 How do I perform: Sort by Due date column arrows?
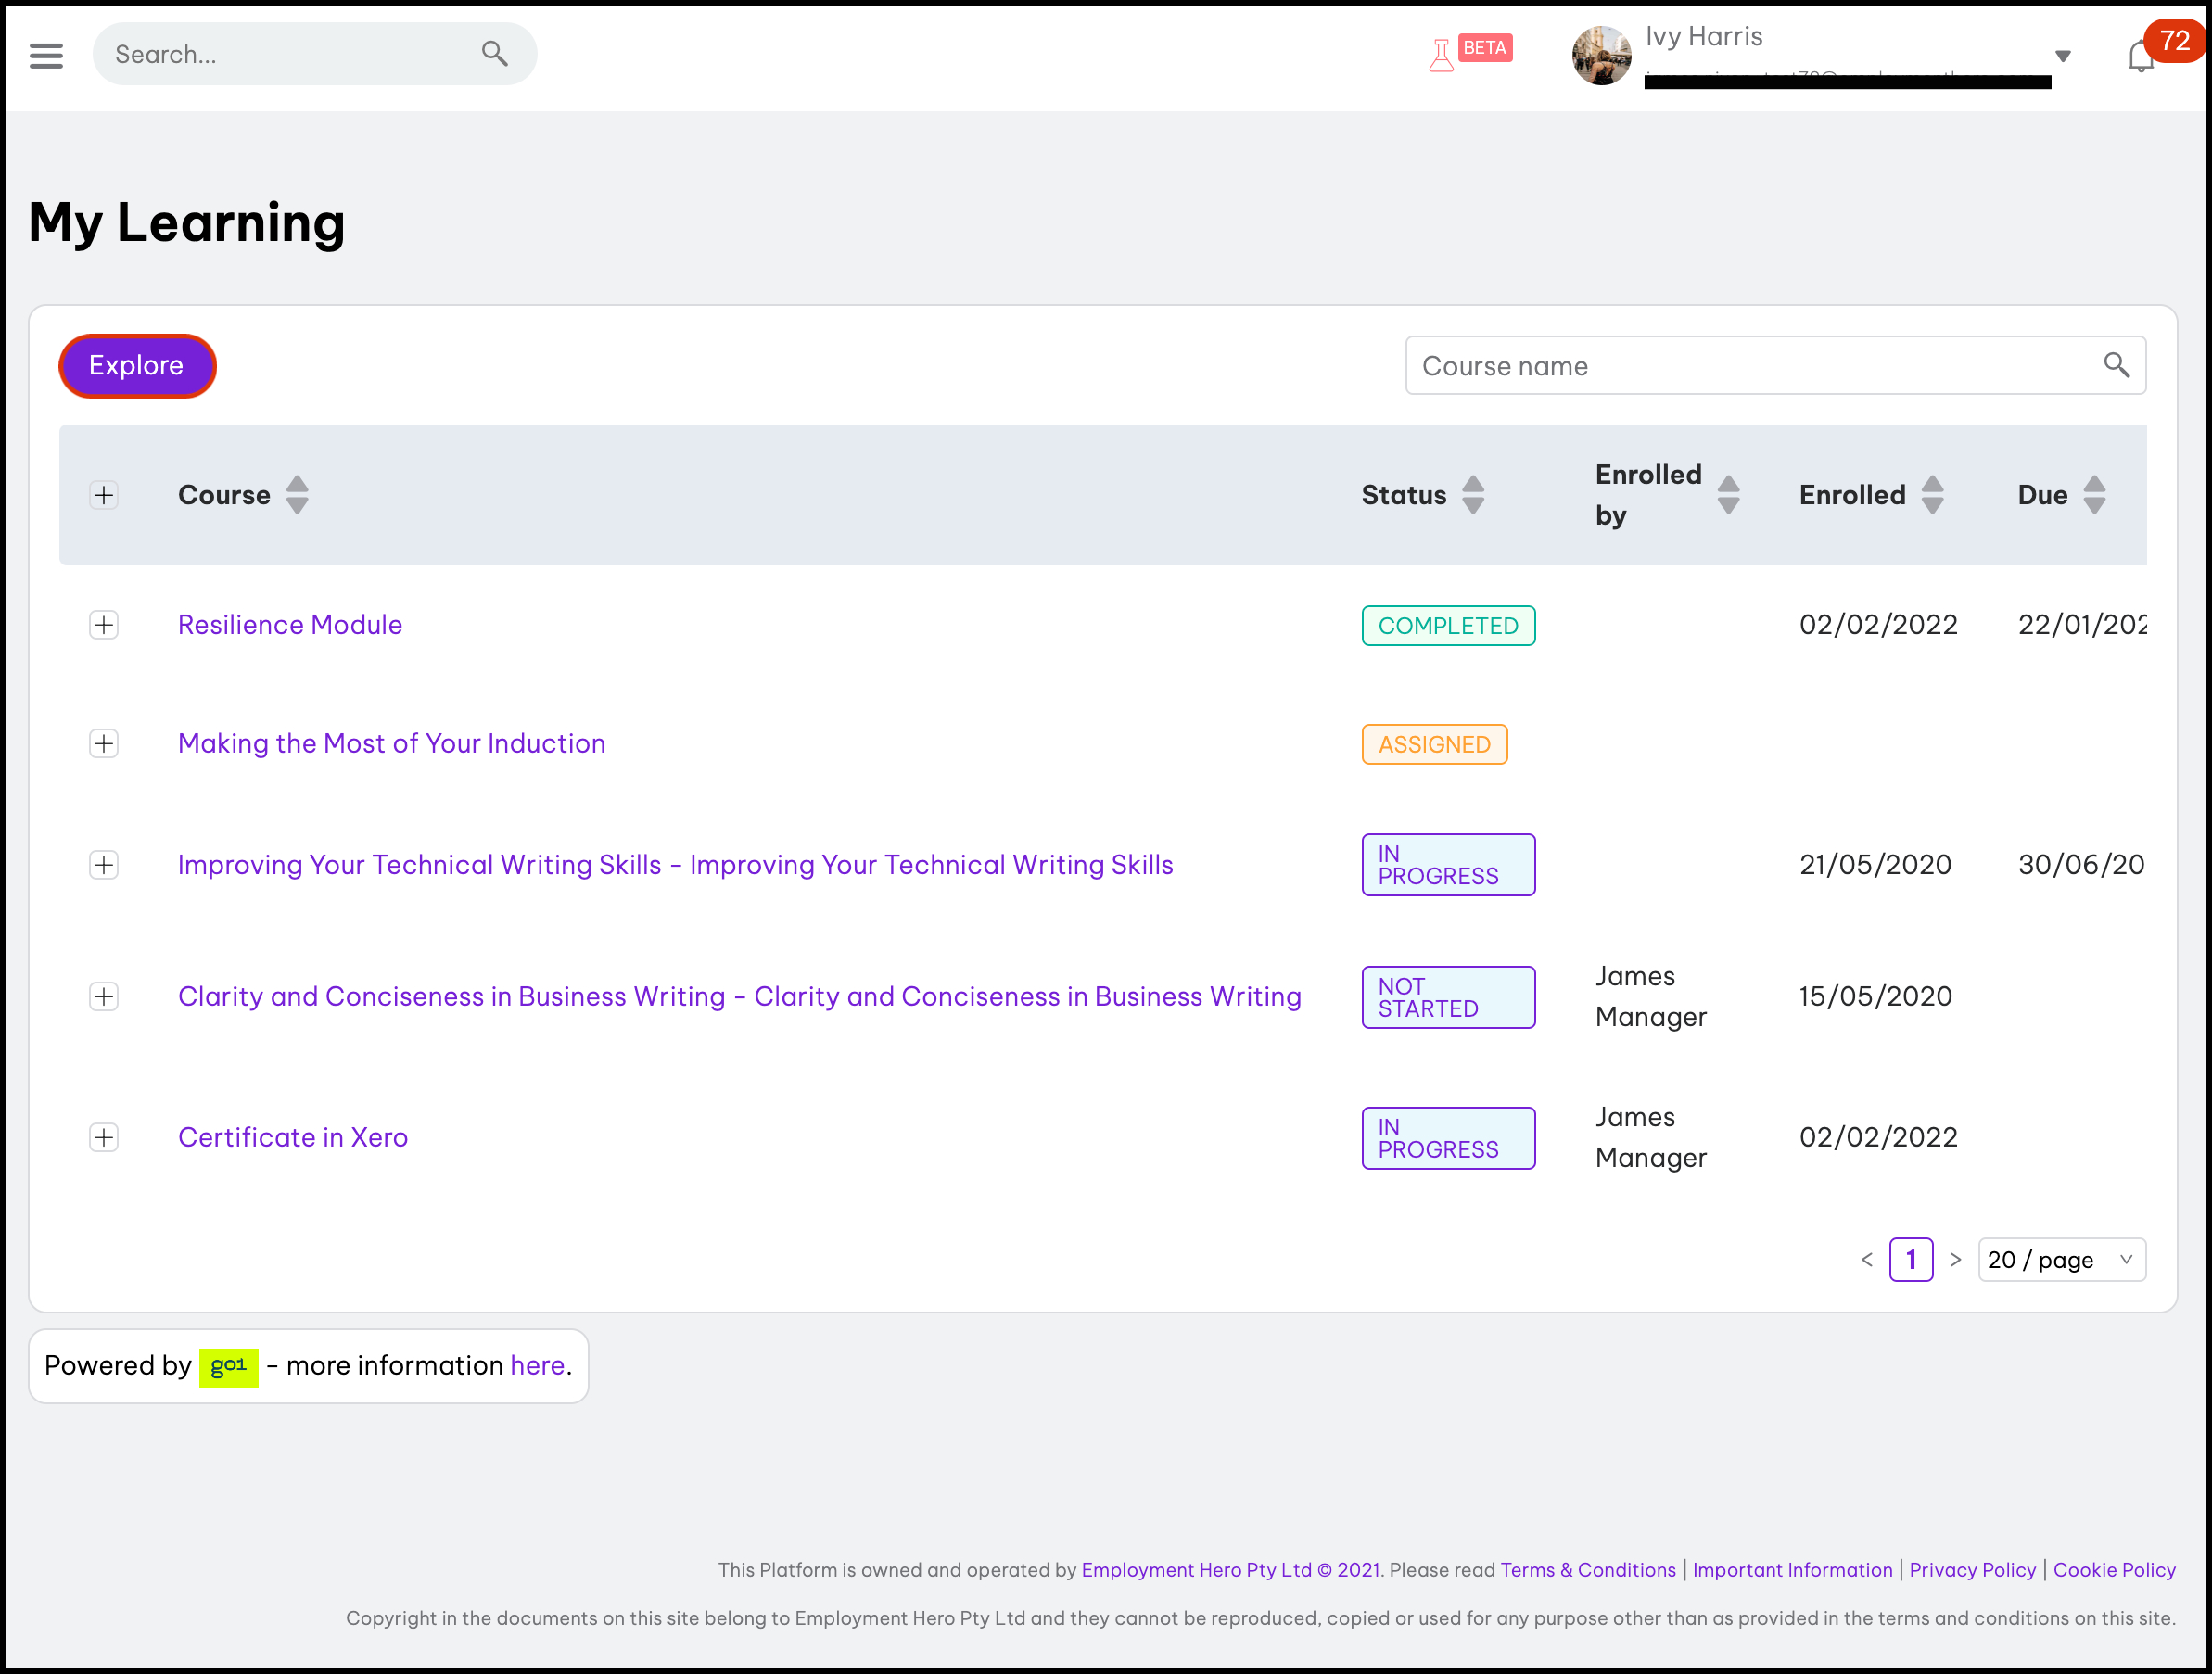click(x=2094, y=495)
